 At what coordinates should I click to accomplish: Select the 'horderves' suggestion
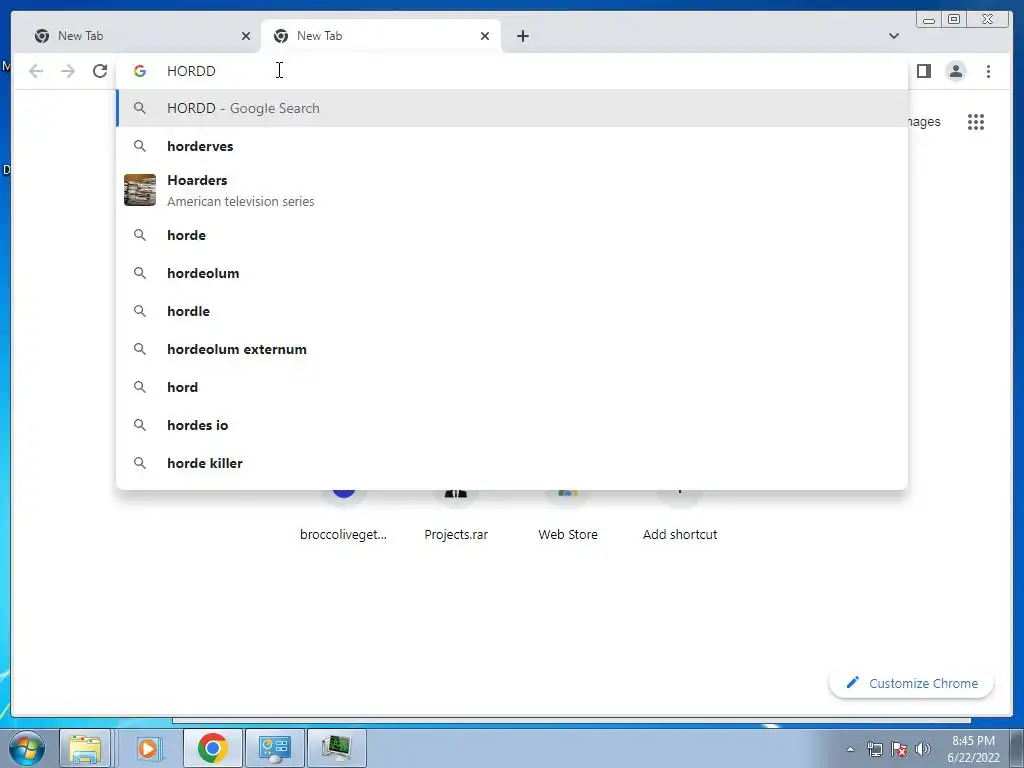coord(512,146)
